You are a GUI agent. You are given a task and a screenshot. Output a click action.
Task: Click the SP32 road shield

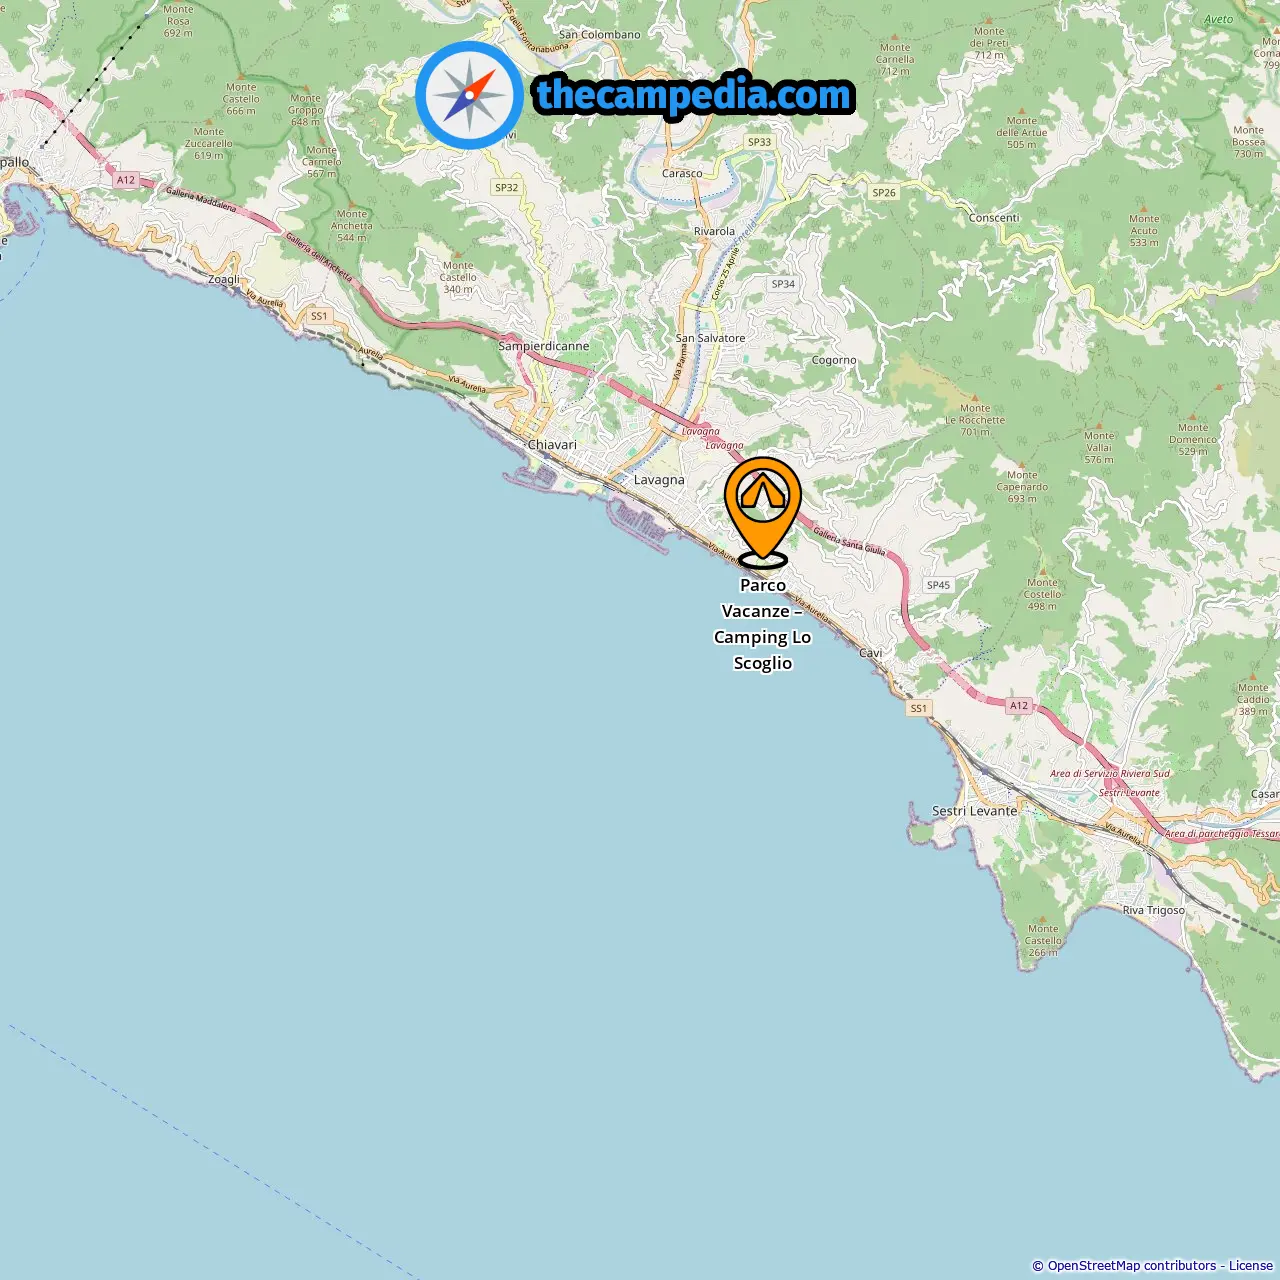[507, 187]
